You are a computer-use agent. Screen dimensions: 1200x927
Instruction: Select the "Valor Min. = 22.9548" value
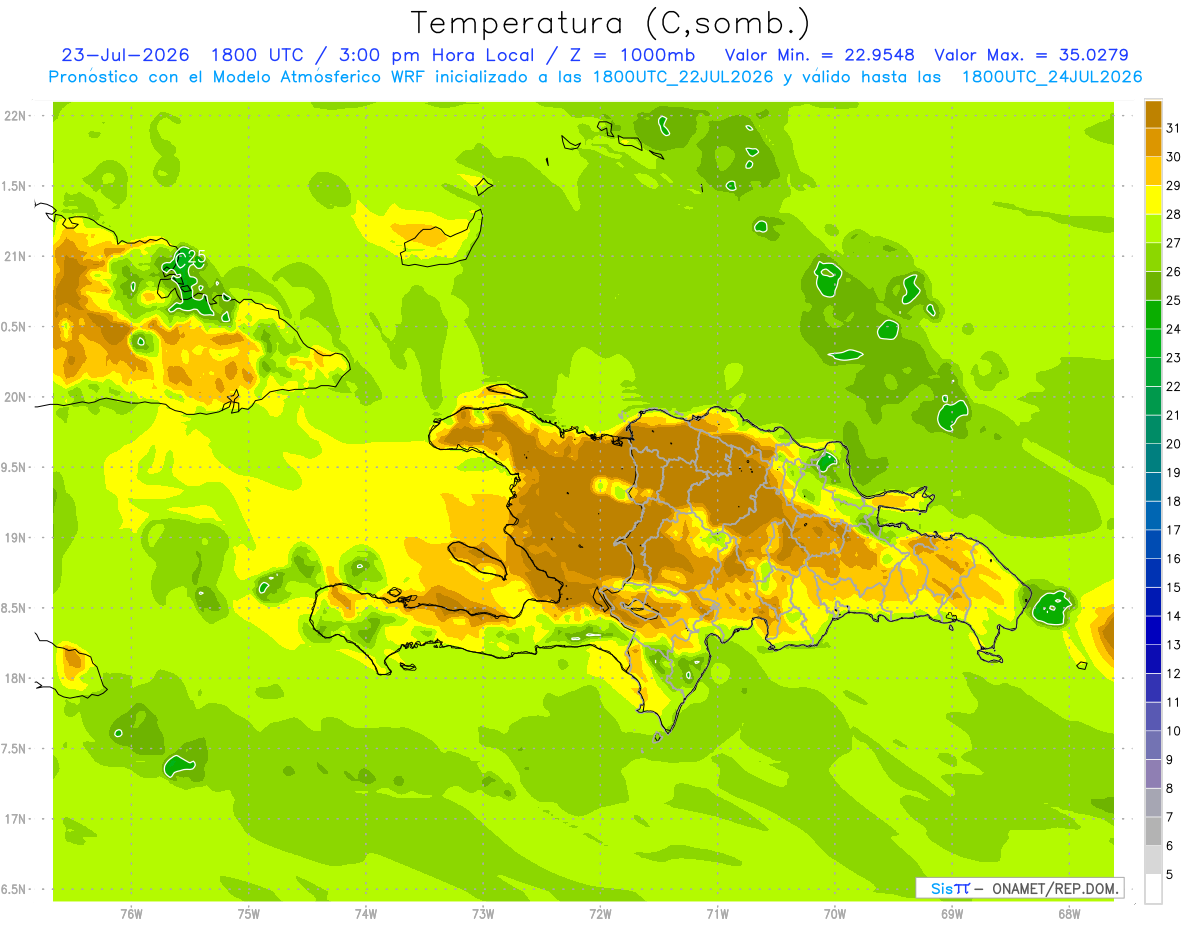[x=821, y=55]
